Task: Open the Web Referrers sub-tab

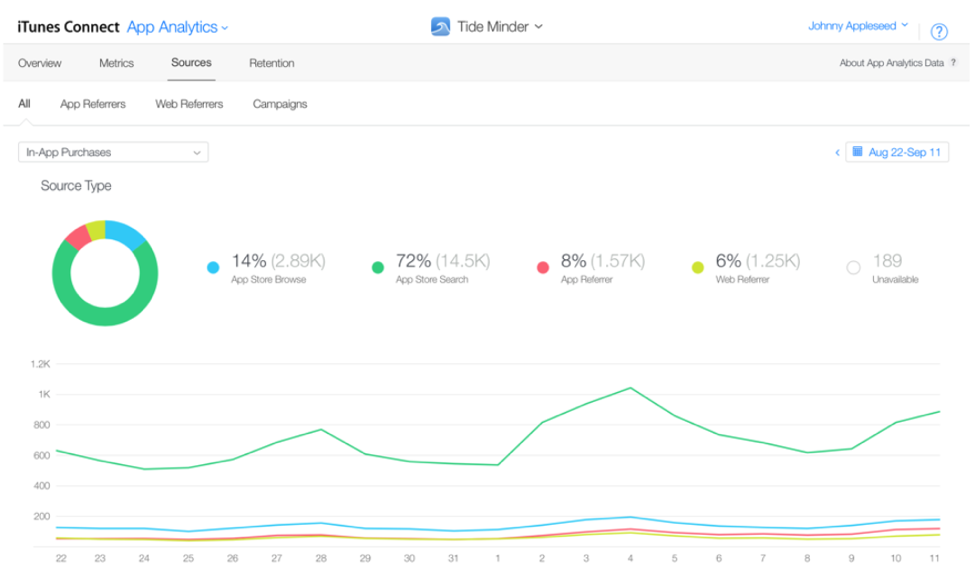Action: pyautogui.click(x=189, y=104)
